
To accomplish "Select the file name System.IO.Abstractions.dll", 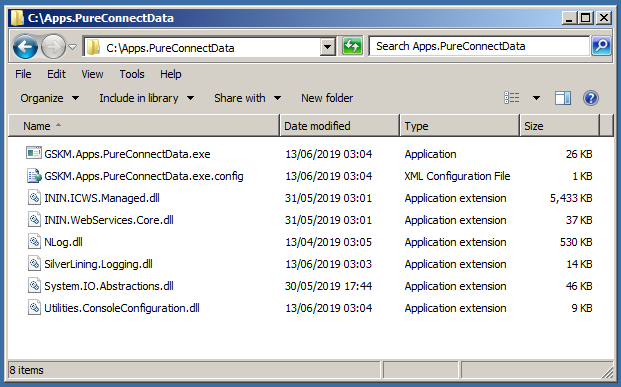I will click(x=109, y=286).
